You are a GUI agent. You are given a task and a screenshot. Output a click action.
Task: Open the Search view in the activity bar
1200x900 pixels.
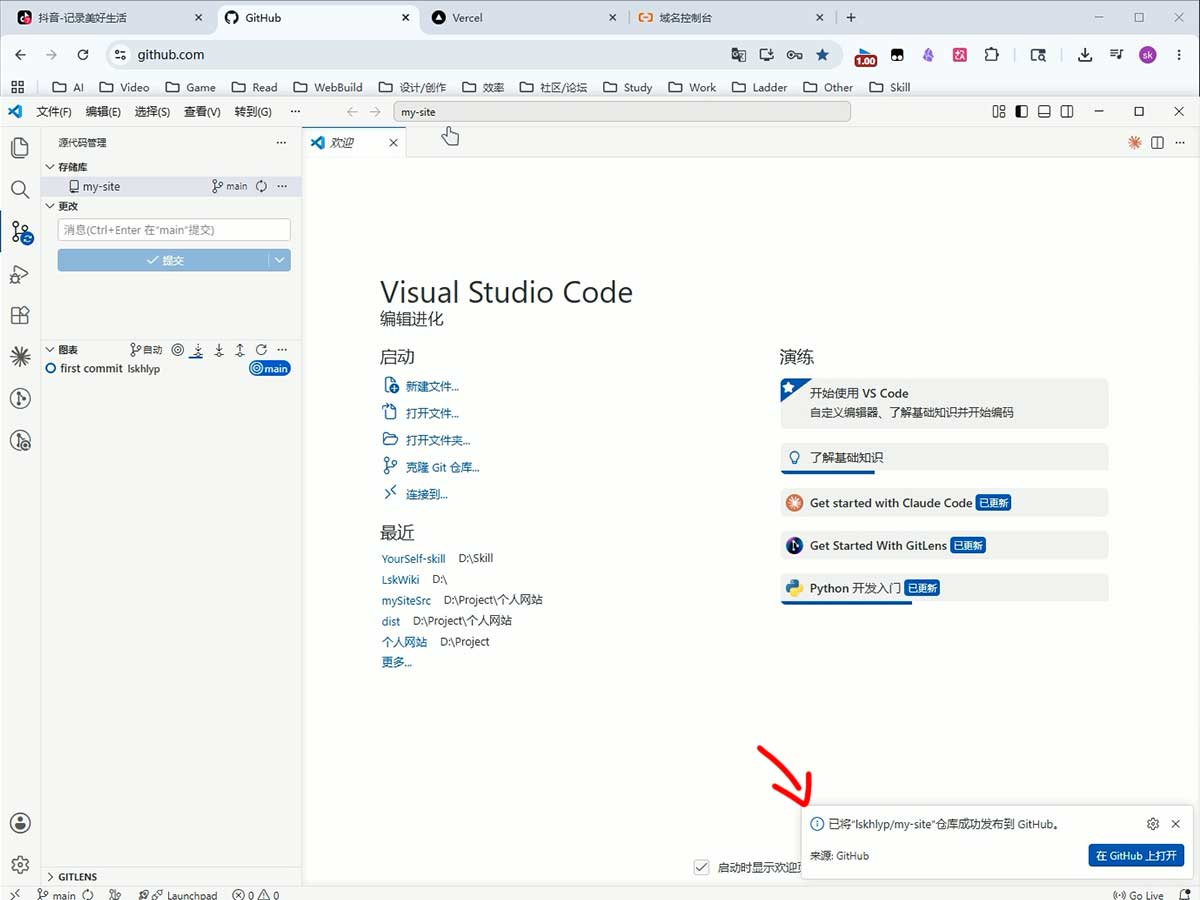[20, 189]
